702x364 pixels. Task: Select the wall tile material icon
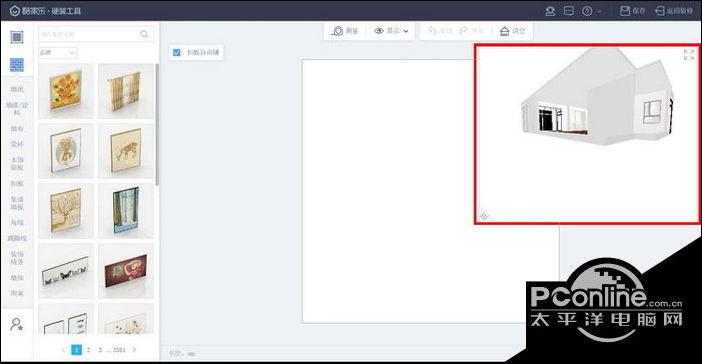17,65
